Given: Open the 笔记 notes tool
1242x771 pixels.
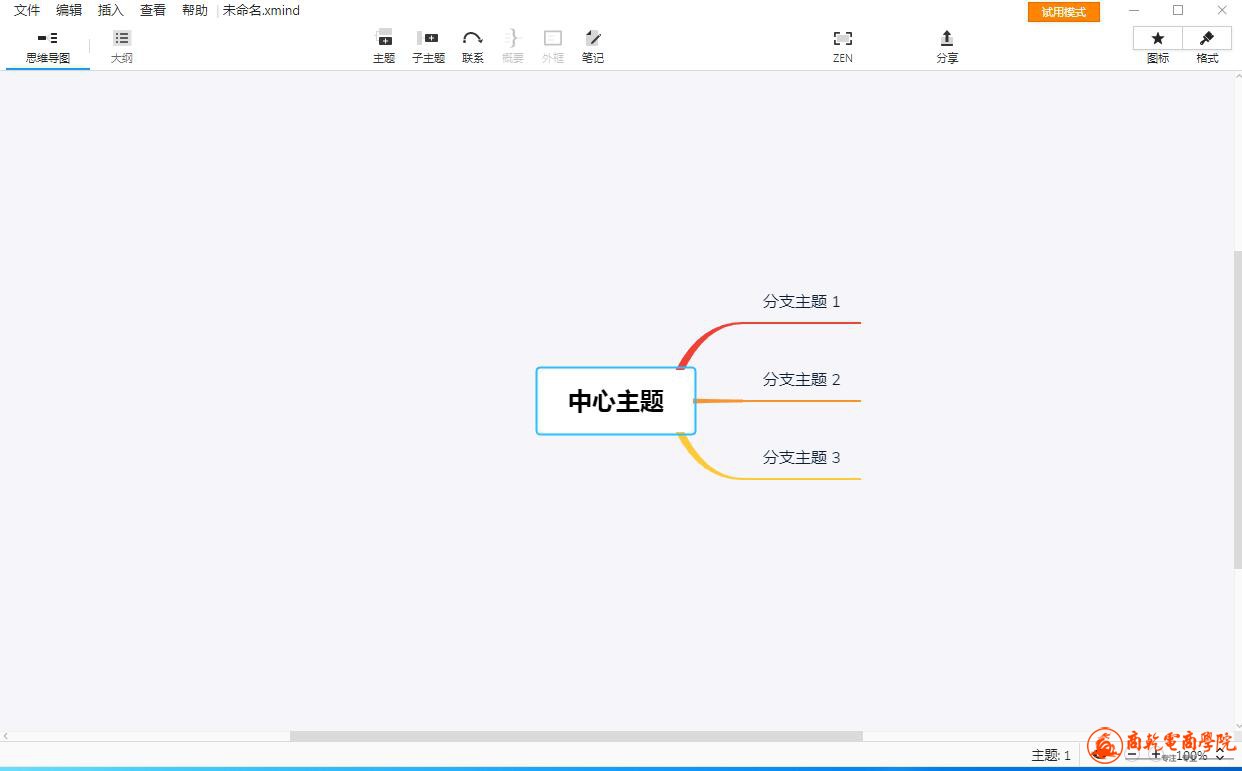Looking at the screenshot, I should (x=593, y=46).
